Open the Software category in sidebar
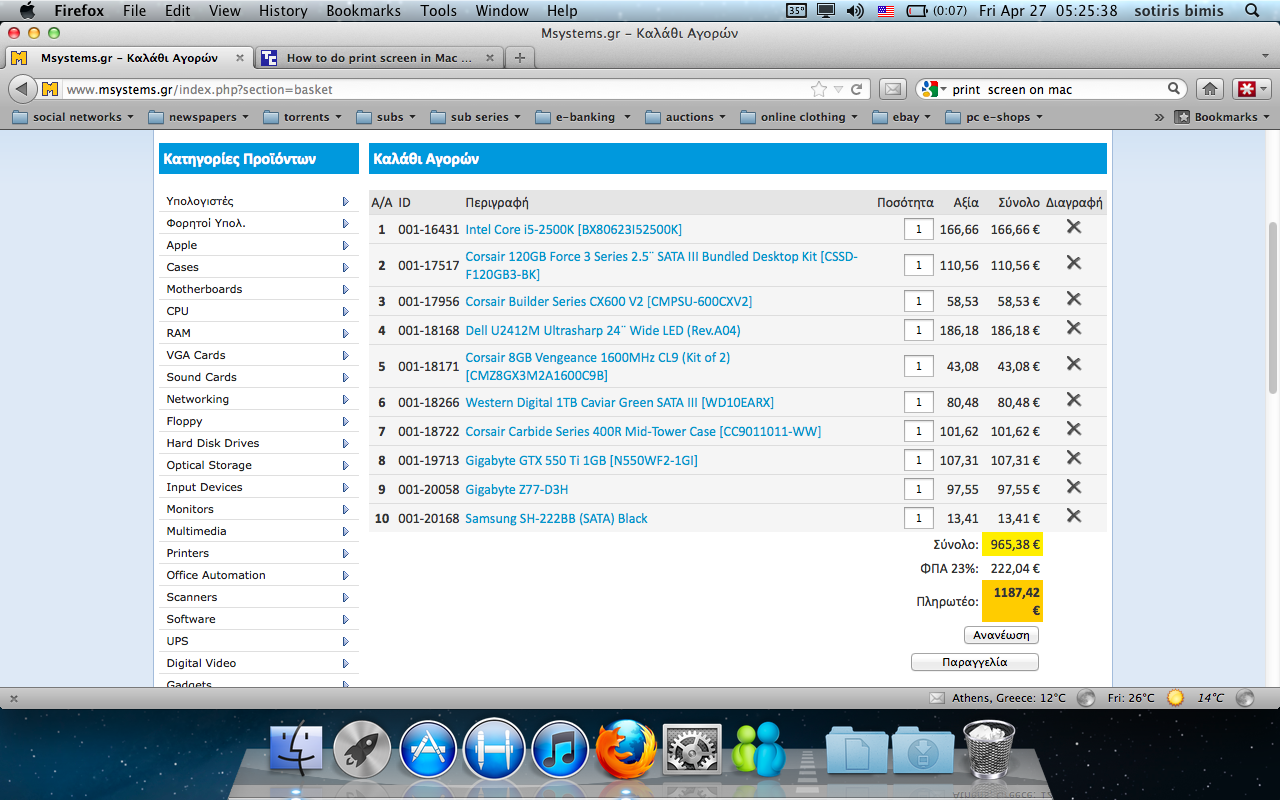 191,619
